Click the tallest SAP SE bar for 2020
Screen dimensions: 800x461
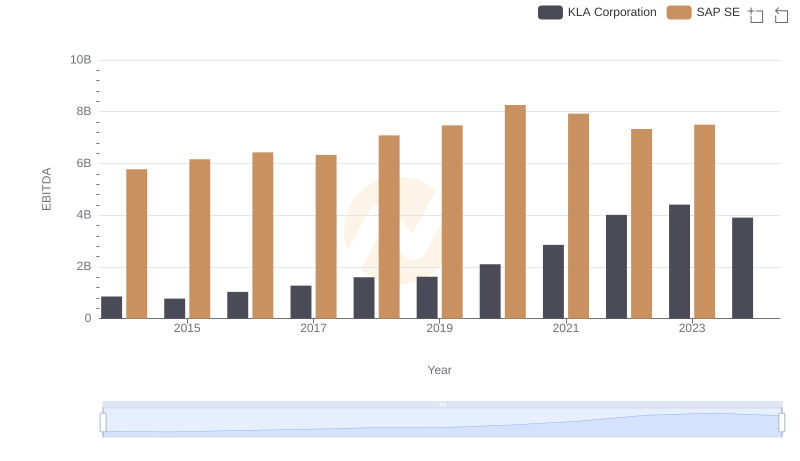point(515,212)
